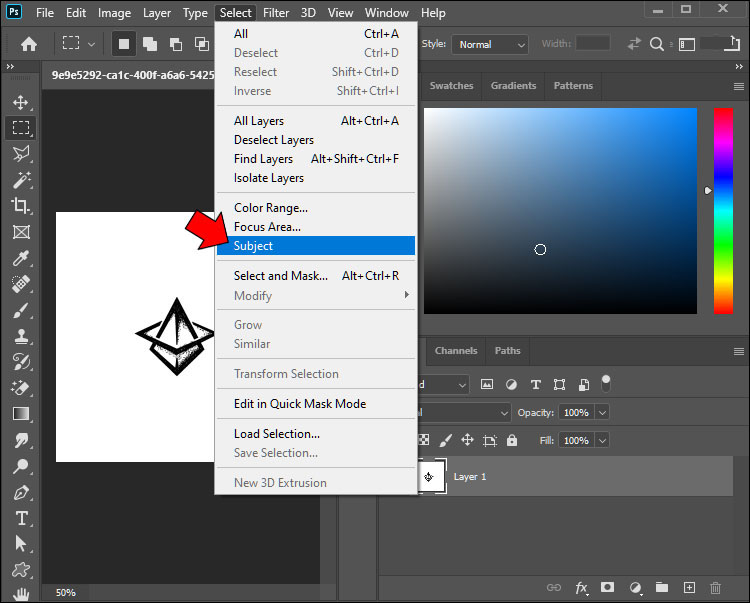Viewport: 750px width, 603px height.
Task: Select the Polygonal Lasso tool
Action: coord(21,153)
